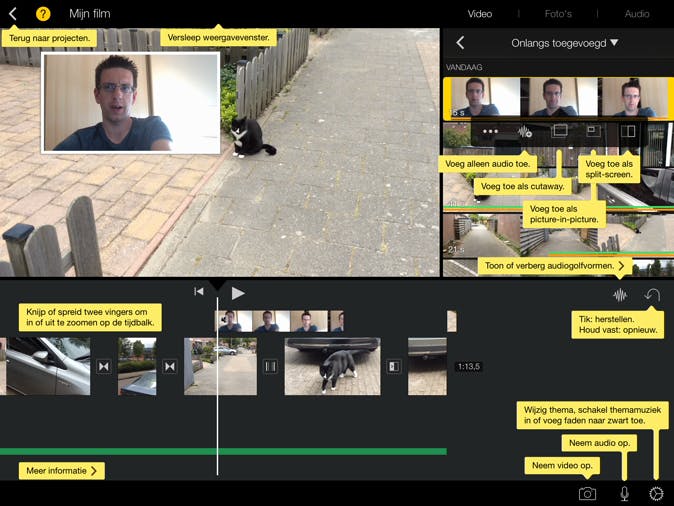This screenshot has height=506, width=674.
Task: Go back in the media browser panel
Action: coord(460,43)
